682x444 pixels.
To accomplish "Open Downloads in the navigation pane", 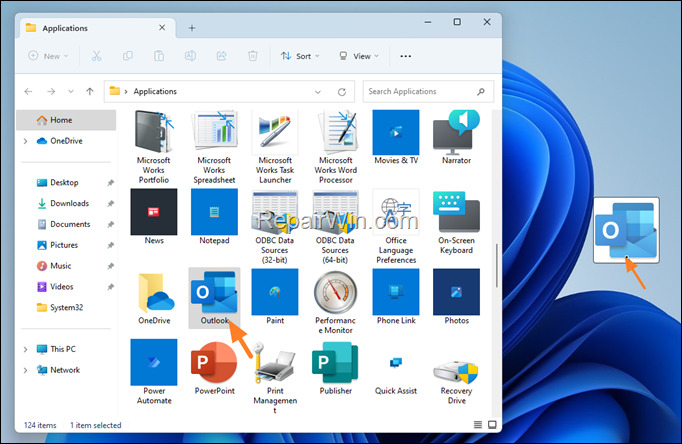I will pos(69,204).
